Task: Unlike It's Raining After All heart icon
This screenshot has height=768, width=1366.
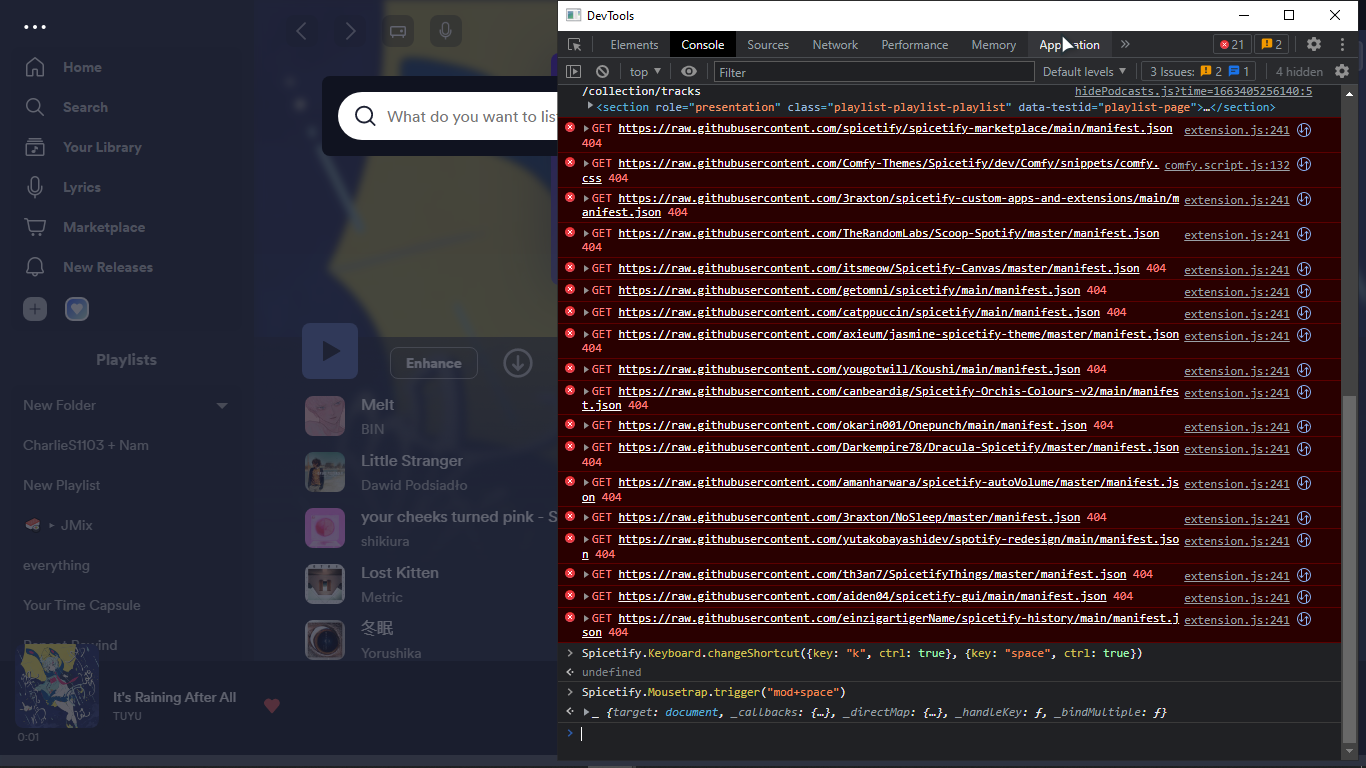Action: pos(271,705)
